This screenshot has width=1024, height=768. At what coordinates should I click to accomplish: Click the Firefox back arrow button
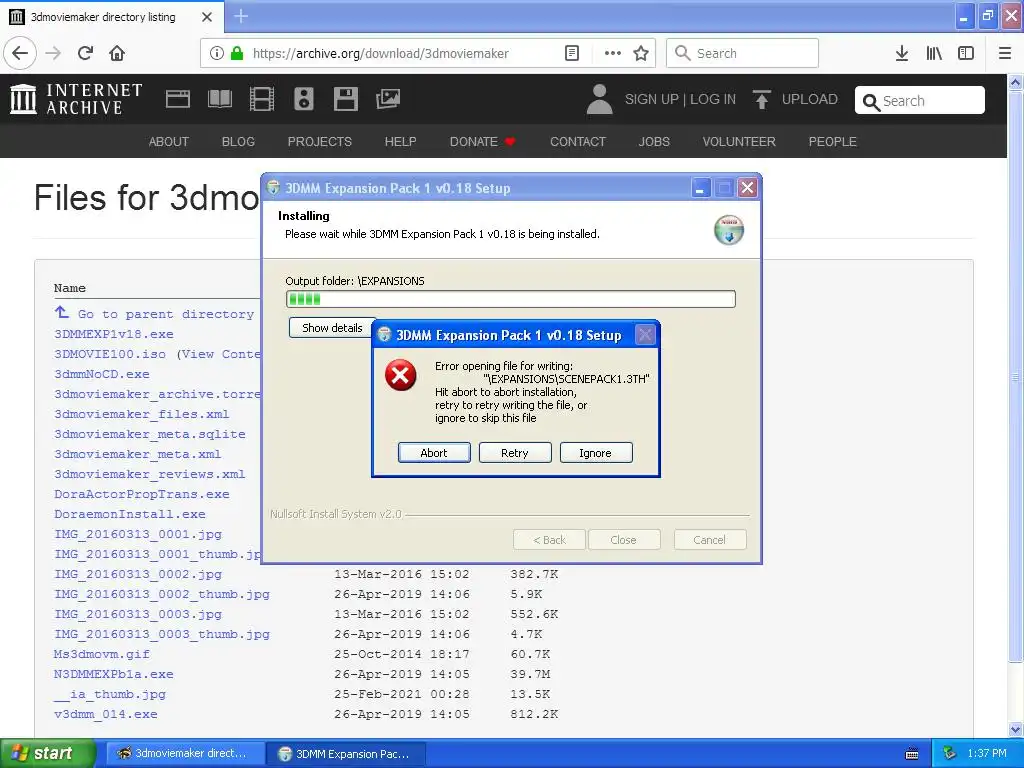tap(20, 53)
